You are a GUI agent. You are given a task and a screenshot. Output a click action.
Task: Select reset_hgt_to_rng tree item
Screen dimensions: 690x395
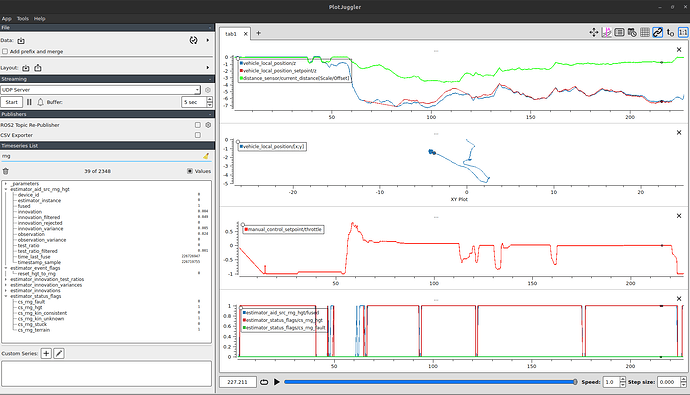37,274
